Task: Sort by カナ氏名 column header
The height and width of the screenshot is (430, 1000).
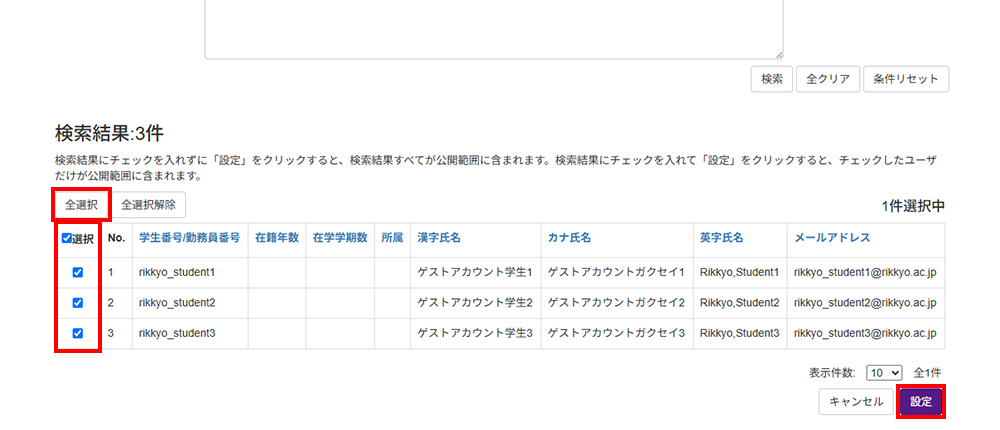Action: click(569, 238)
